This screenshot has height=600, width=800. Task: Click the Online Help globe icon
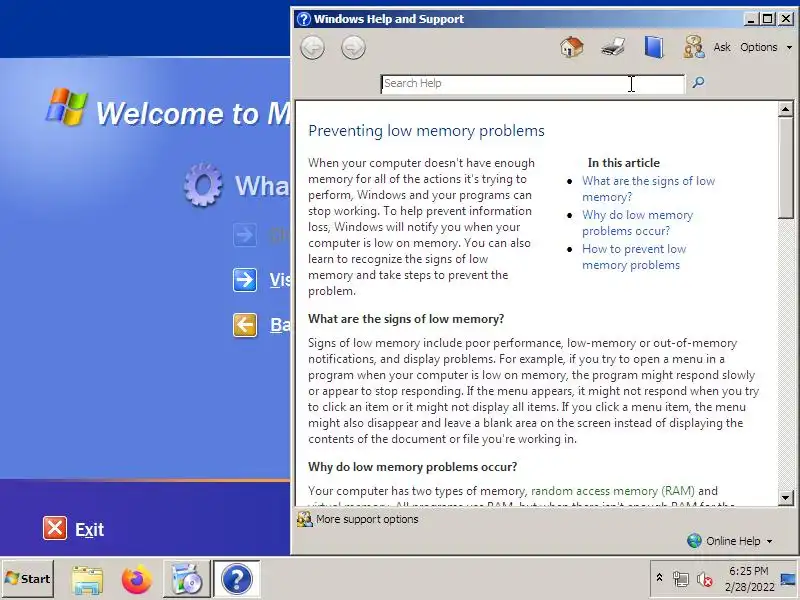point(694,541)
